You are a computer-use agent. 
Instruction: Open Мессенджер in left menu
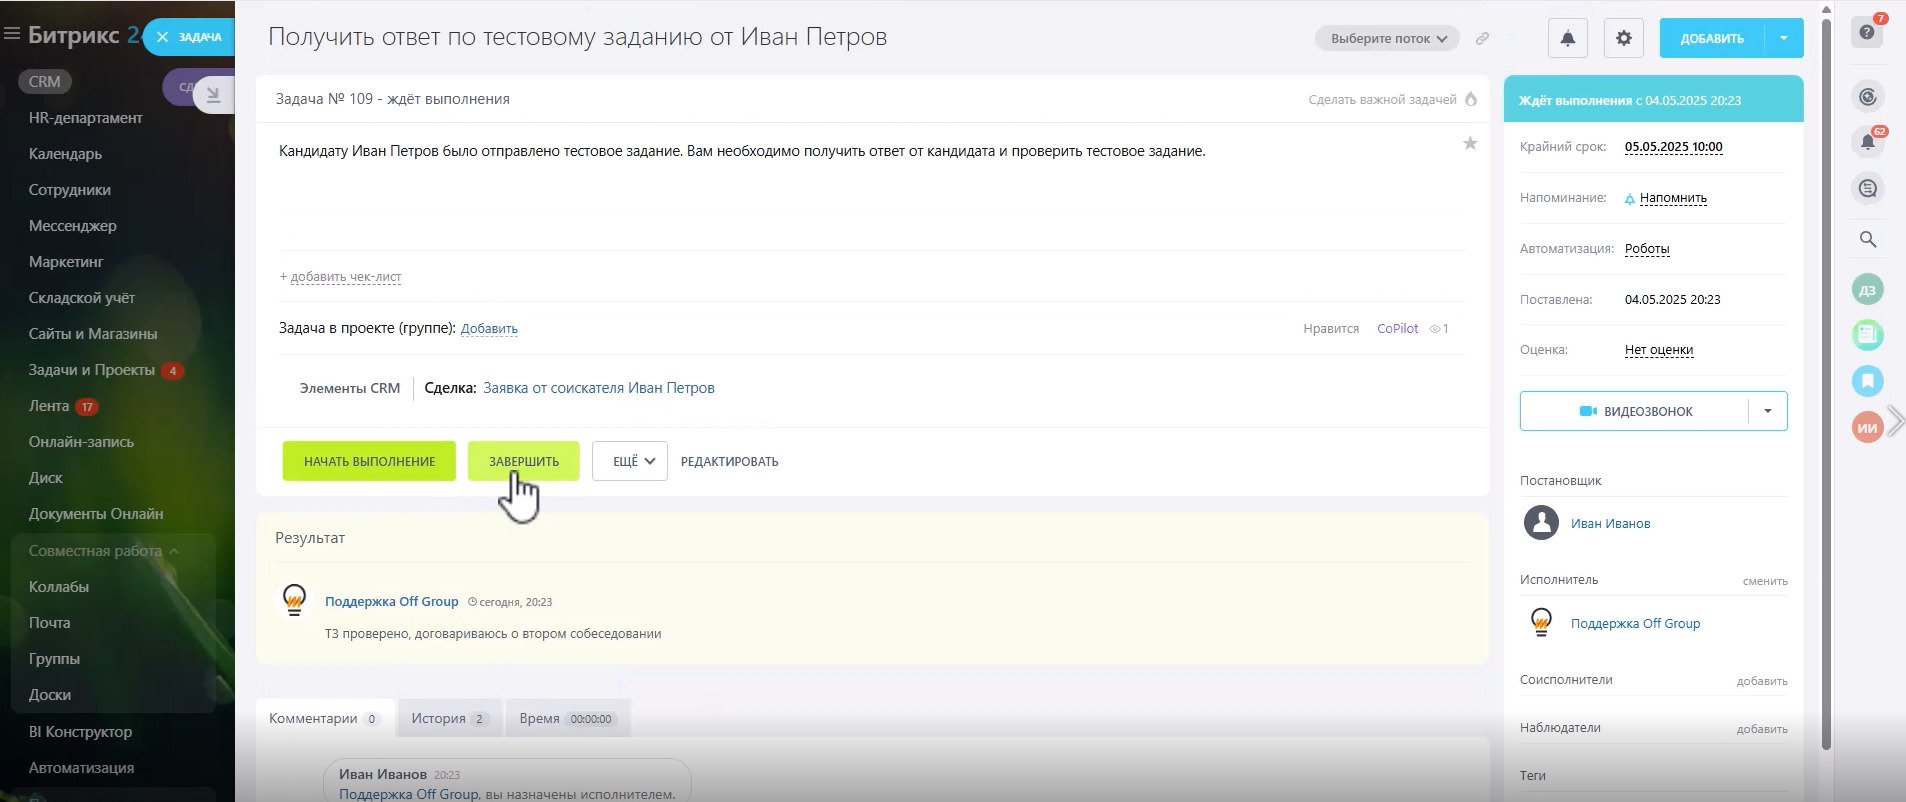tap(73, 226)
